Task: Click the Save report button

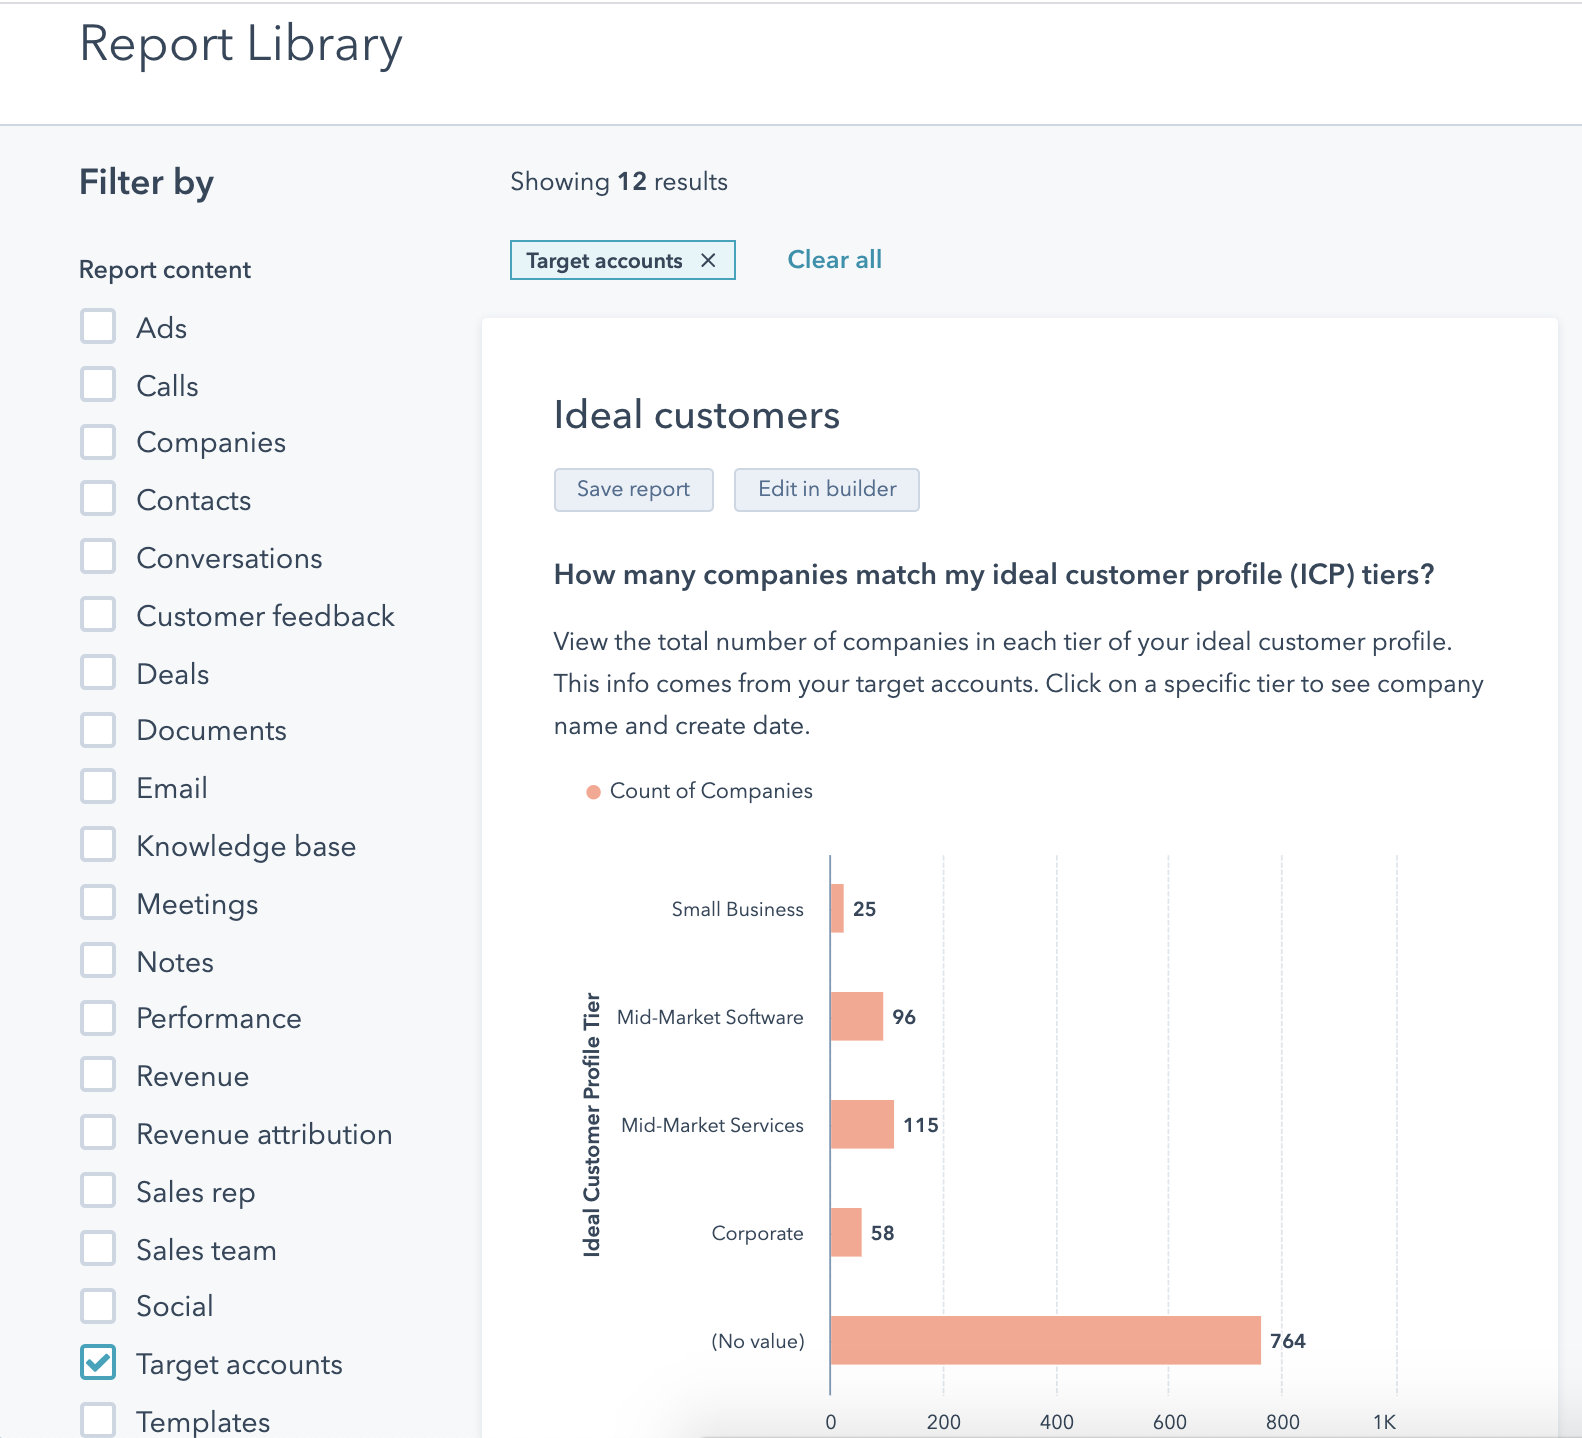Action: click(633, 489)
